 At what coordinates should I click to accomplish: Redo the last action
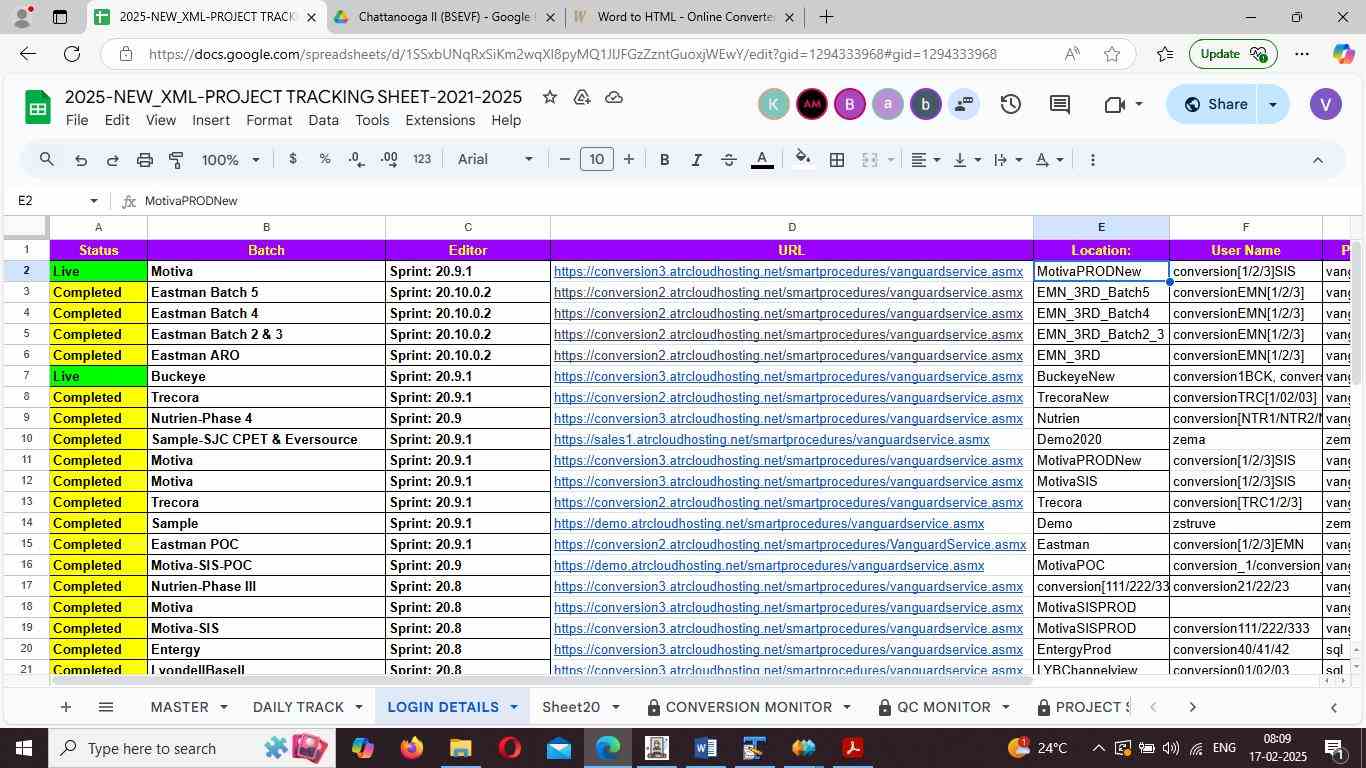coord(112,160)
